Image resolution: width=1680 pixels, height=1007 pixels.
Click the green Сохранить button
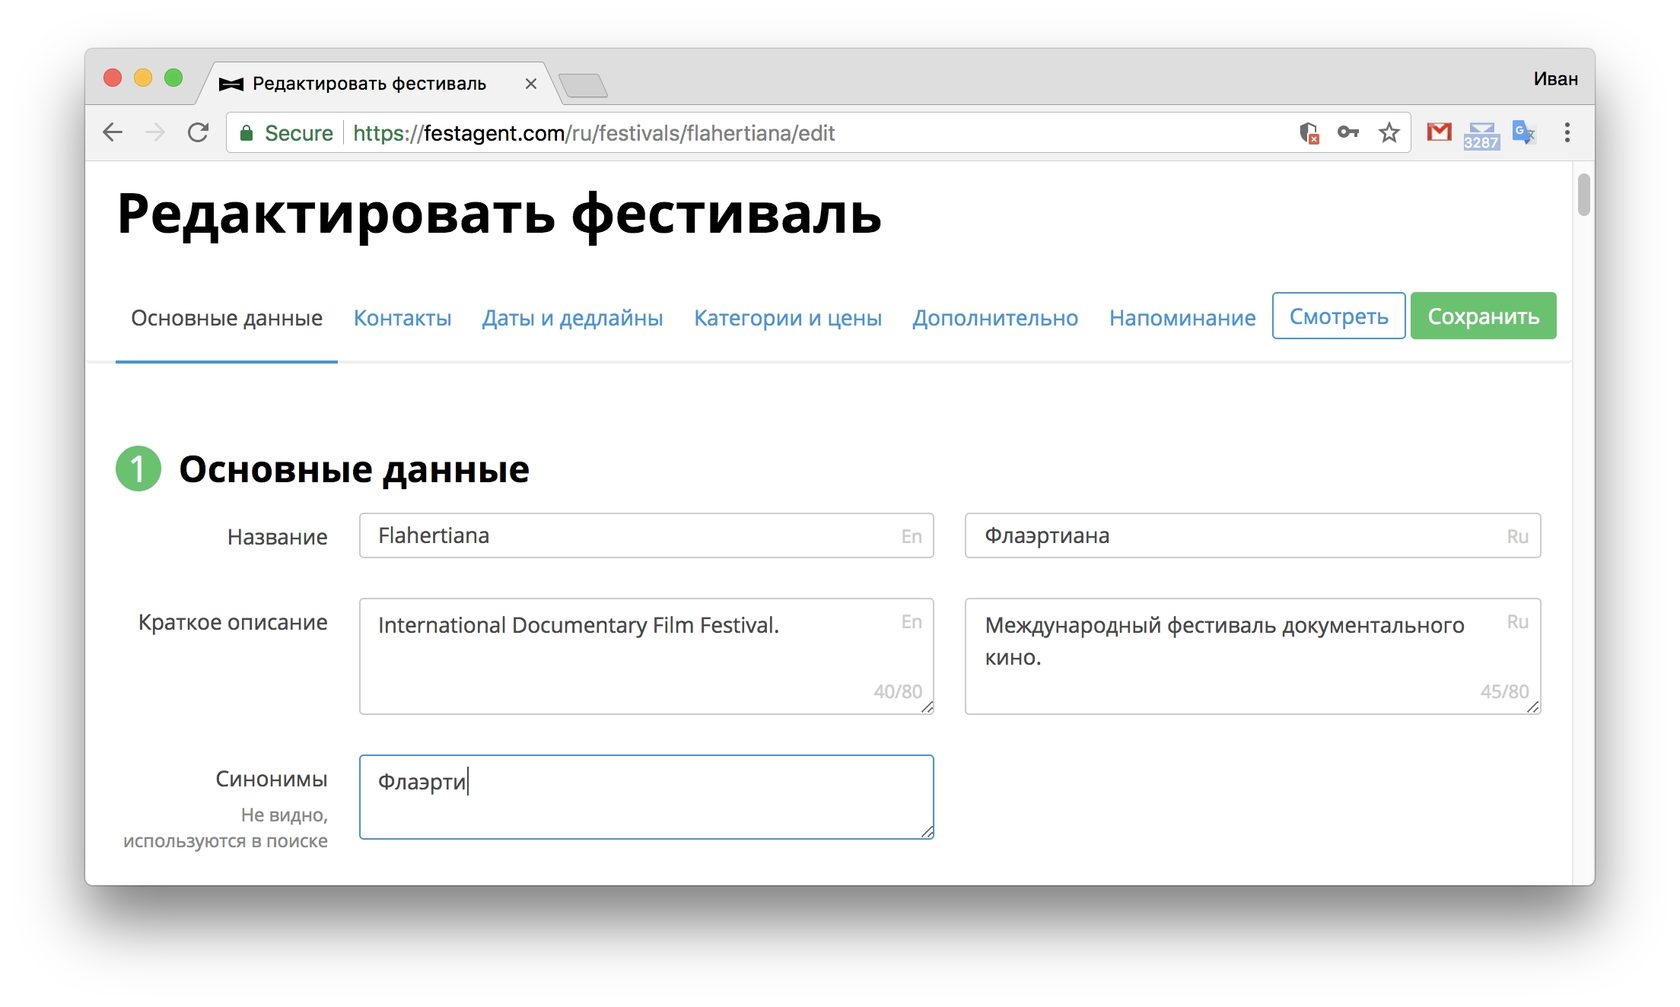tap(1483, 316)
